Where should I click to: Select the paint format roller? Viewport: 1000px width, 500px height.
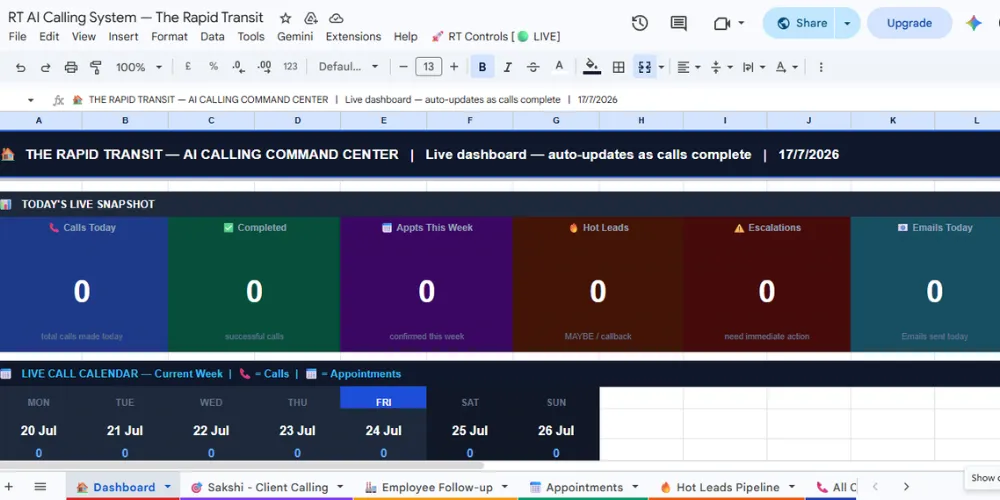[96, 67]
